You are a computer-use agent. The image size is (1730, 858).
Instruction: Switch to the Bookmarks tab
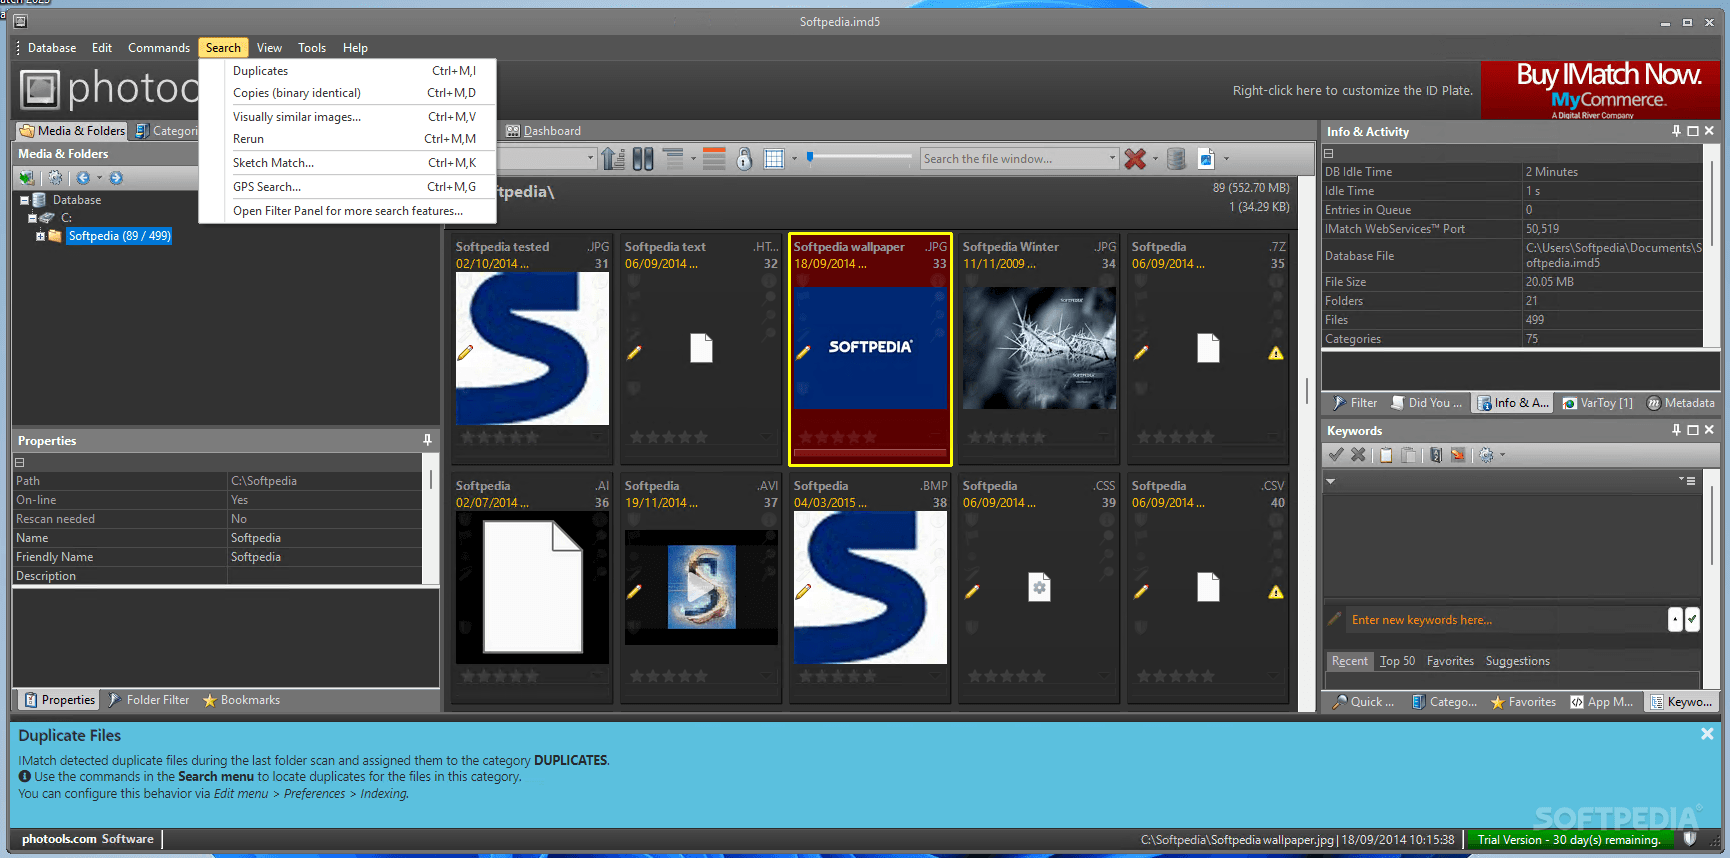pos(241,700)
